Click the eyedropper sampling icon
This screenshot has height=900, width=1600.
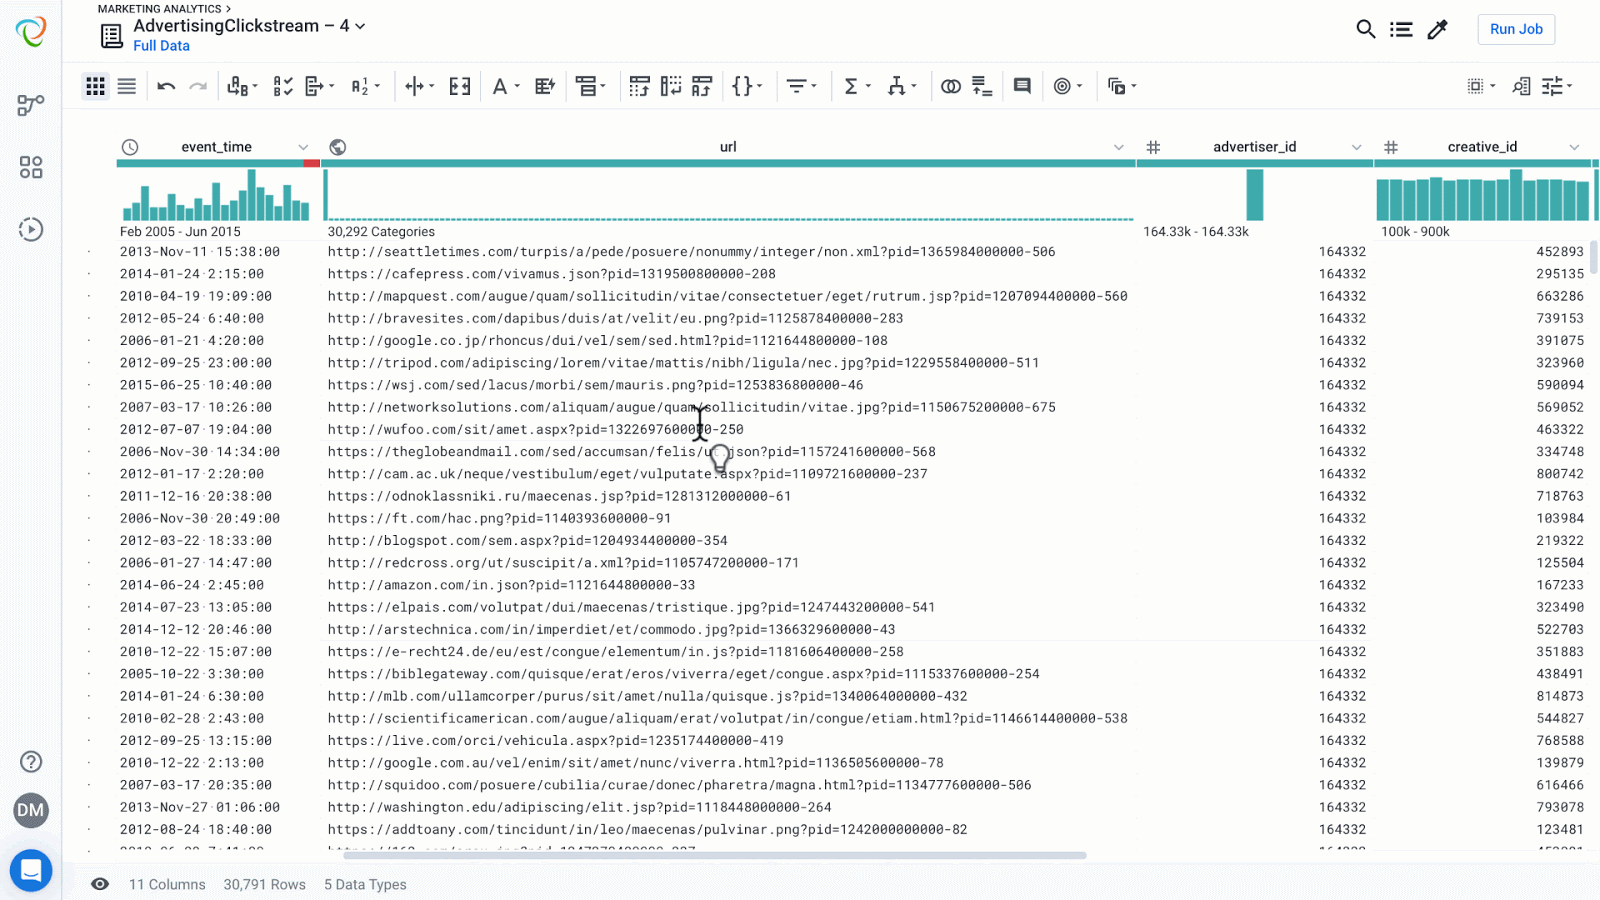click(1438, 29)
